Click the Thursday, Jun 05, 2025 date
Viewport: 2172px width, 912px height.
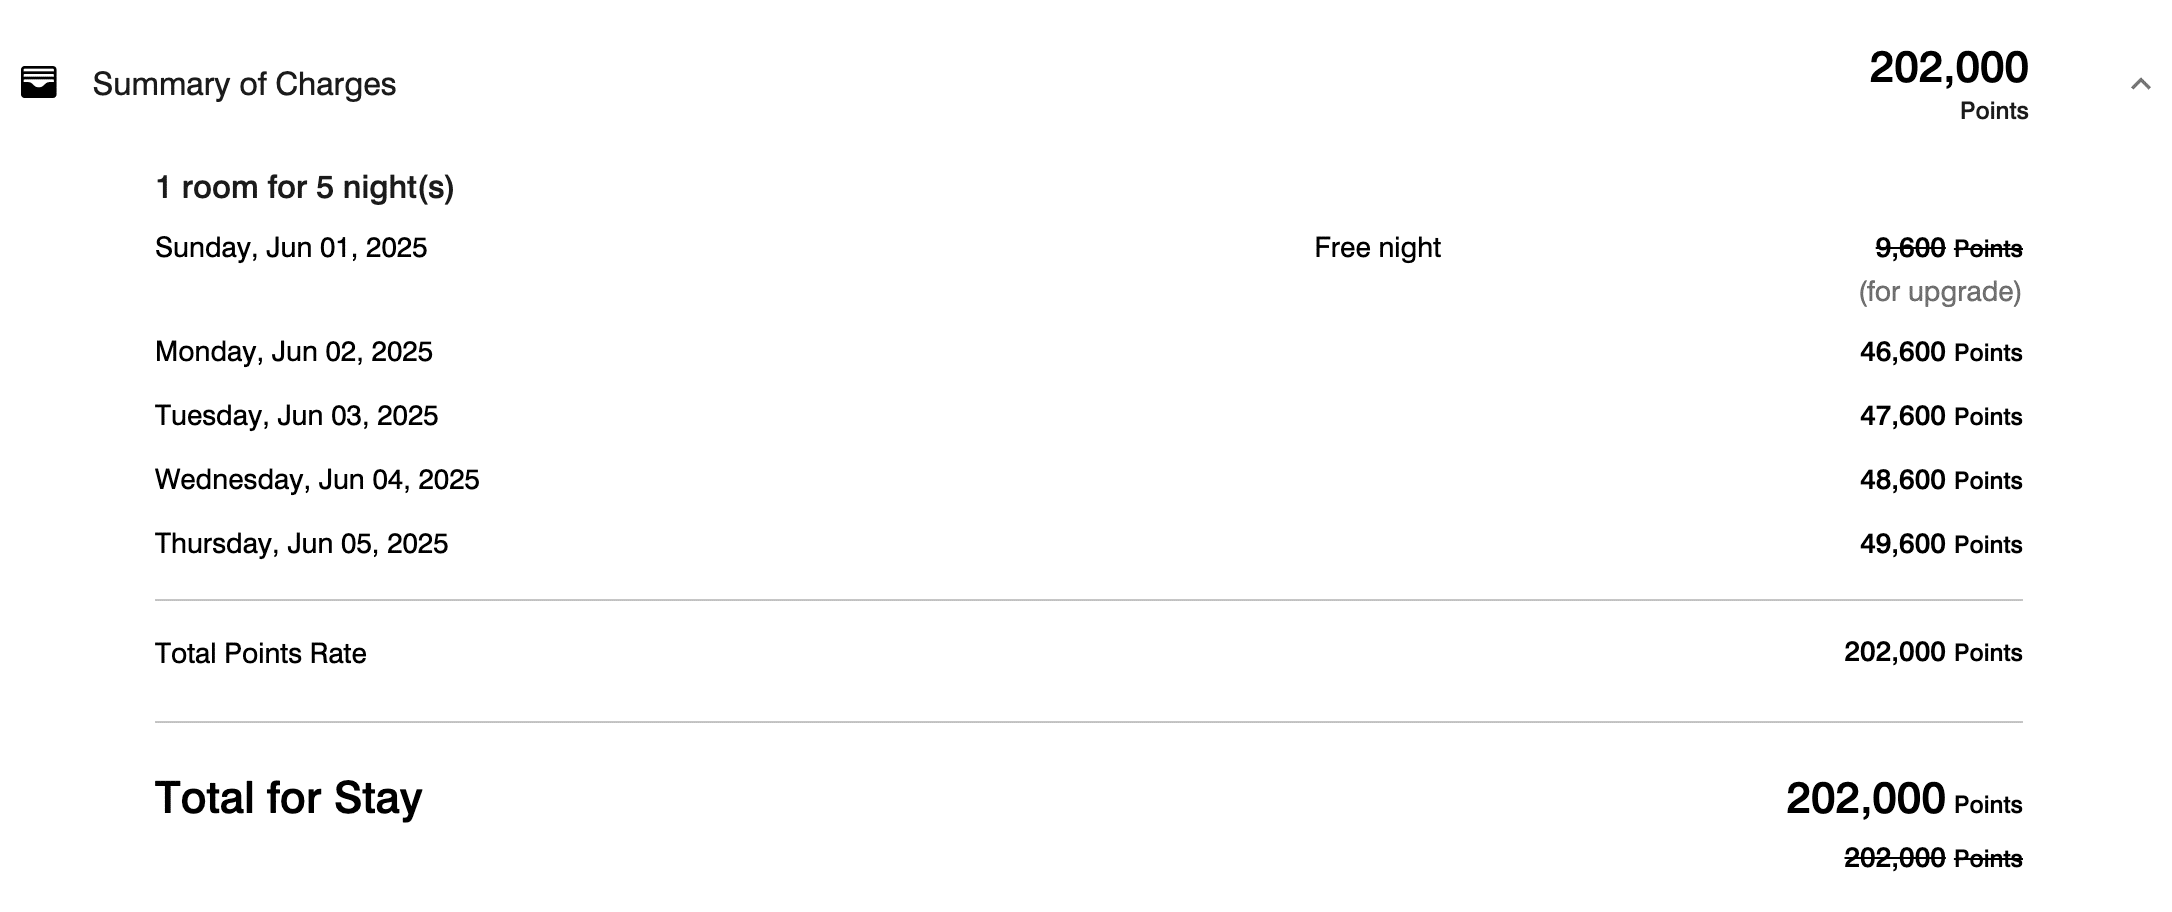point(301,544)
